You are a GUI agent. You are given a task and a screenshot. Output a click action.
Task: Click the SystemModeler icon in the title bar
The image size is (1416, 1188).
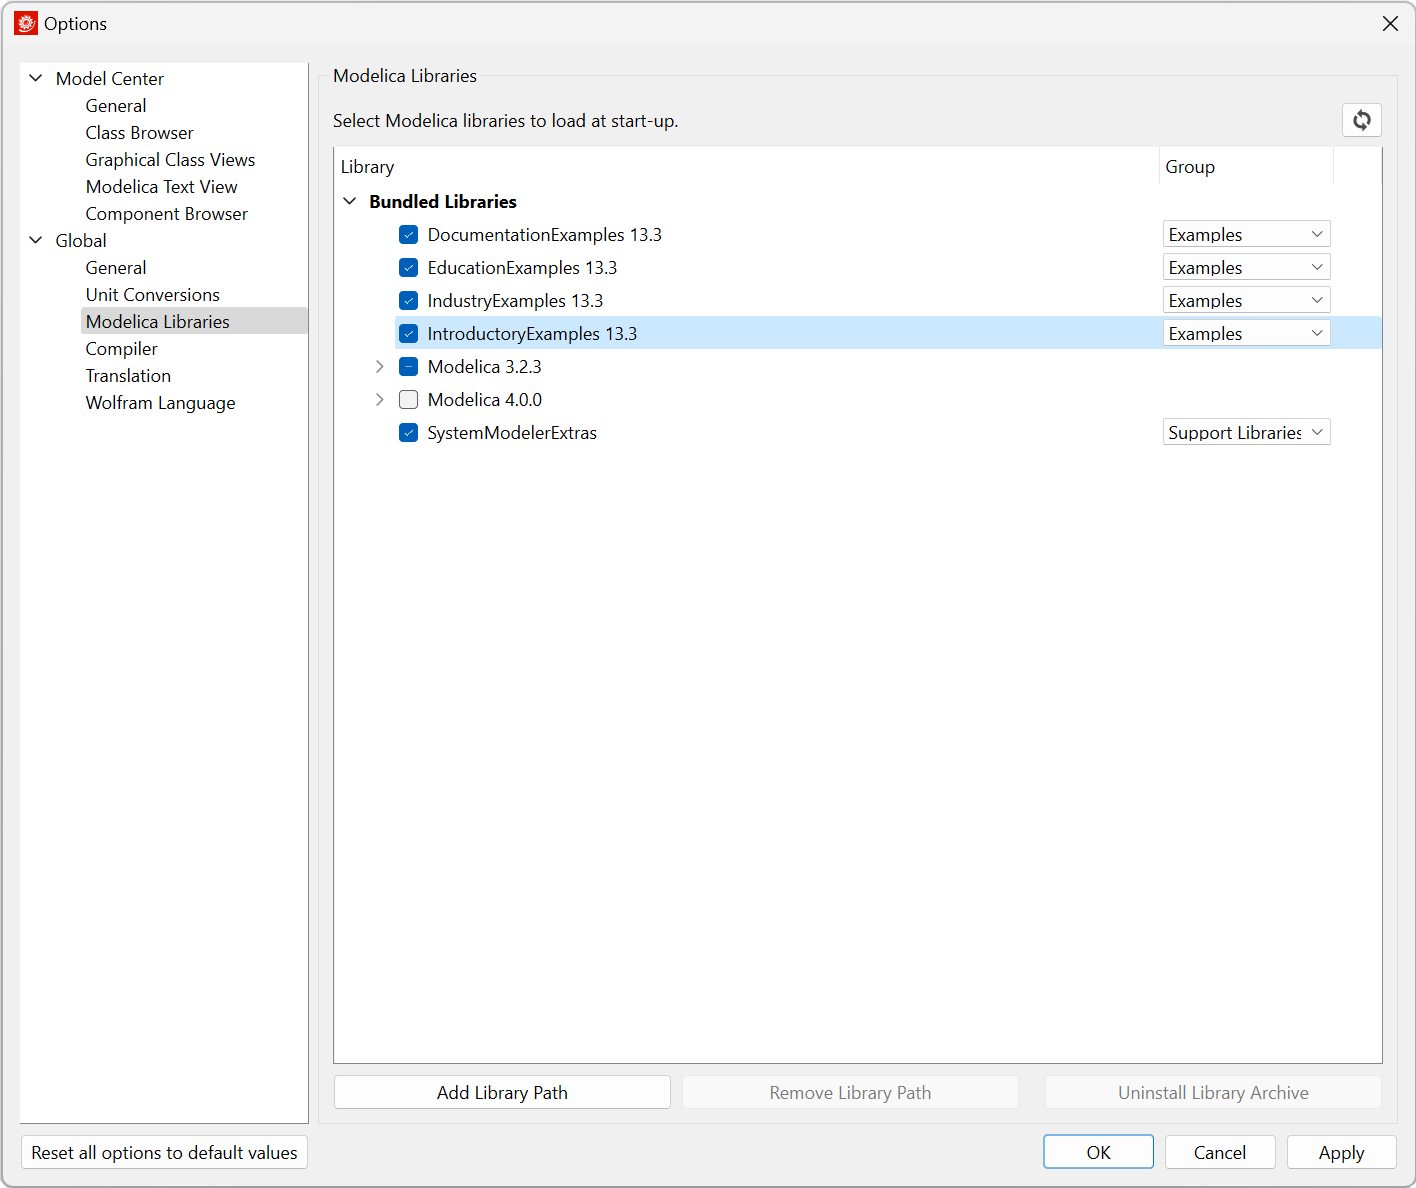(x=25, y=22)
